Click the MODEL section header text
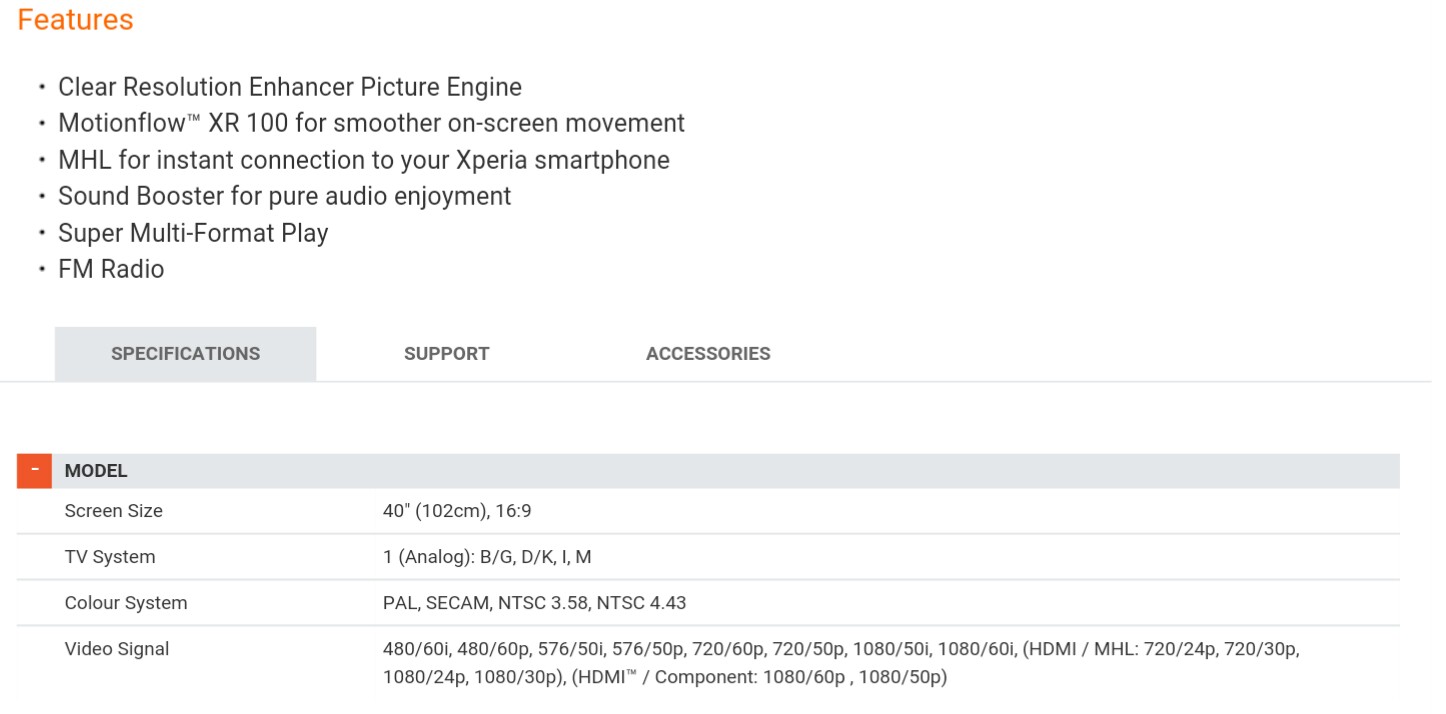 [x=96, y=471]
